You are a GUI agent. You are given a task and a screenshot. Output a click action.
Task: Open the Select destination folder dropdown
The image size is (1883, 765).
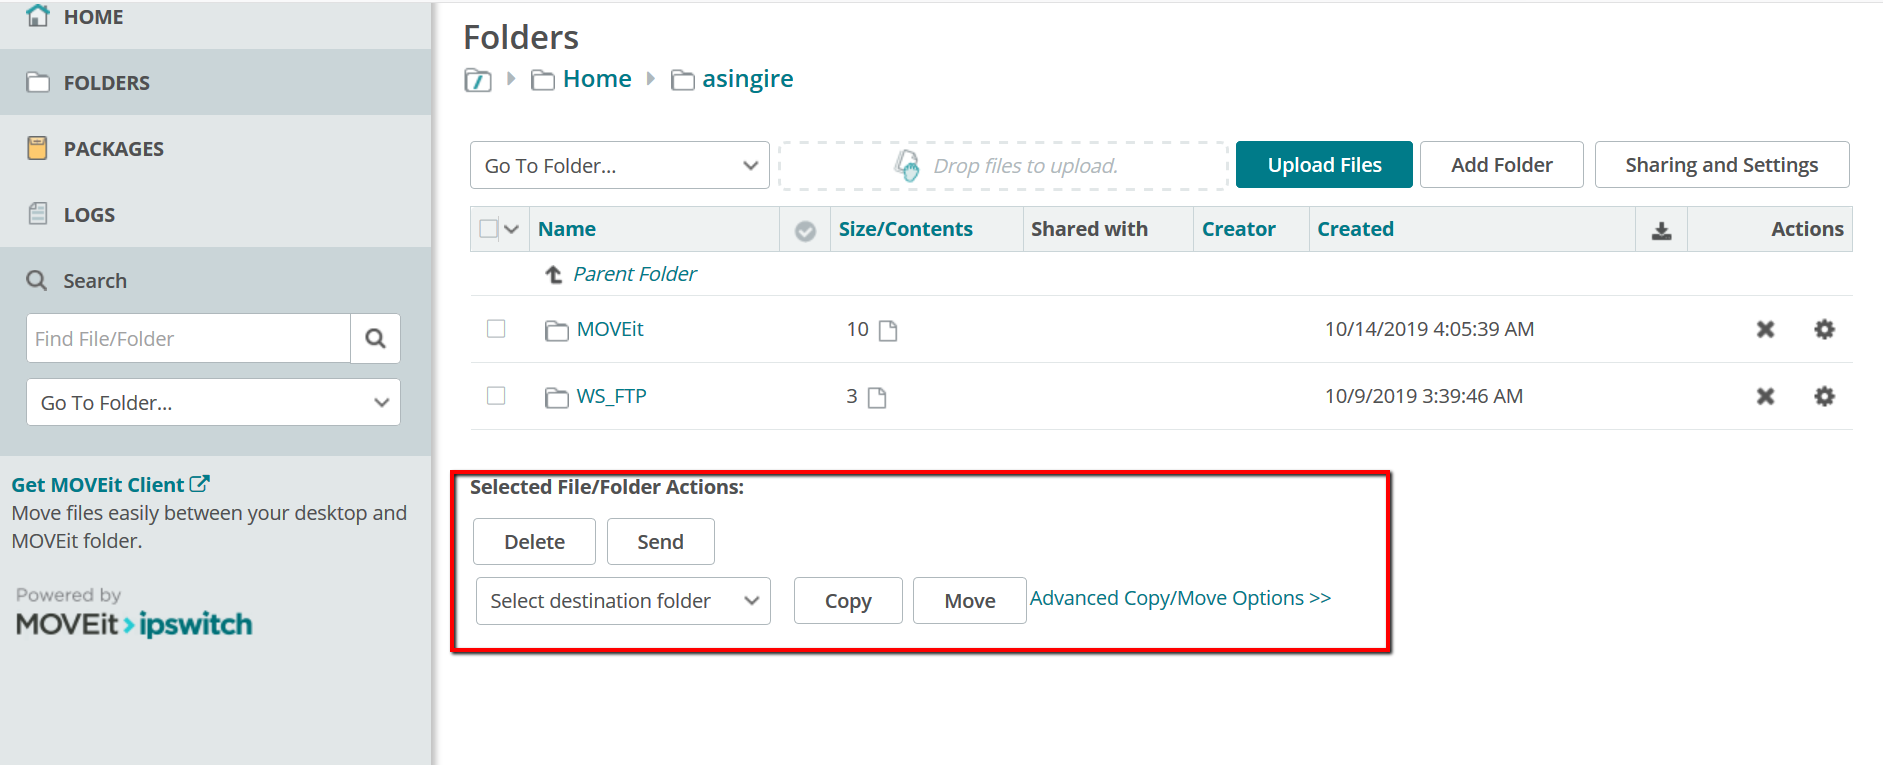(623, 601)
